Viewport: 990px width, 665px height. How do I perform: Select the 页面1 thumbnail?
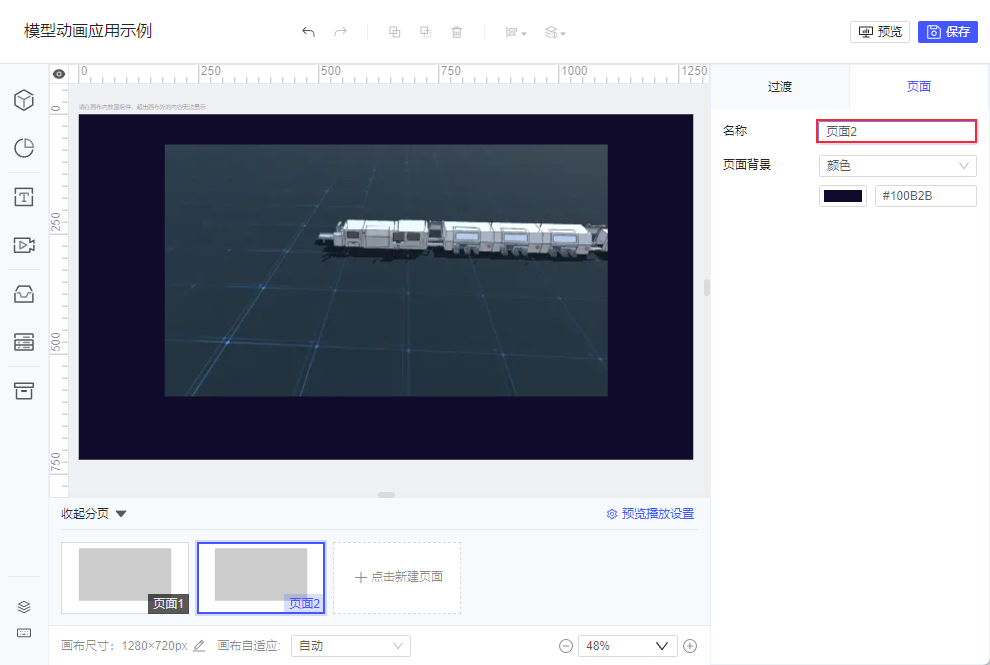point(125,578)
